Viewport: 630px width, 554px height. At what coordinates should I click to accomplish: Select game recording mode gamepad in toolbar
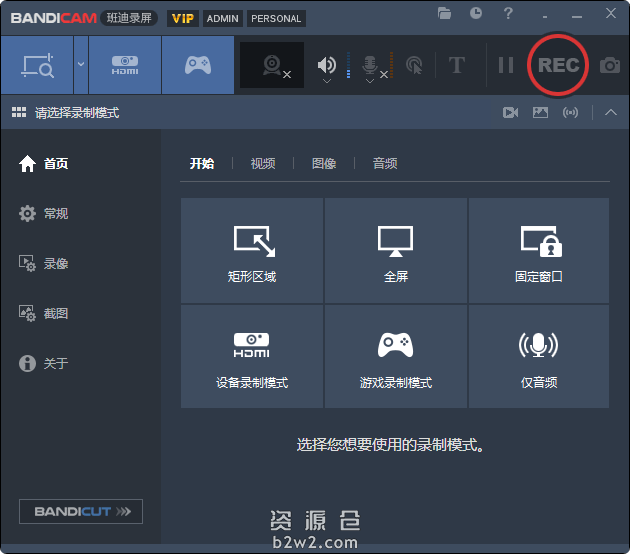198,65
